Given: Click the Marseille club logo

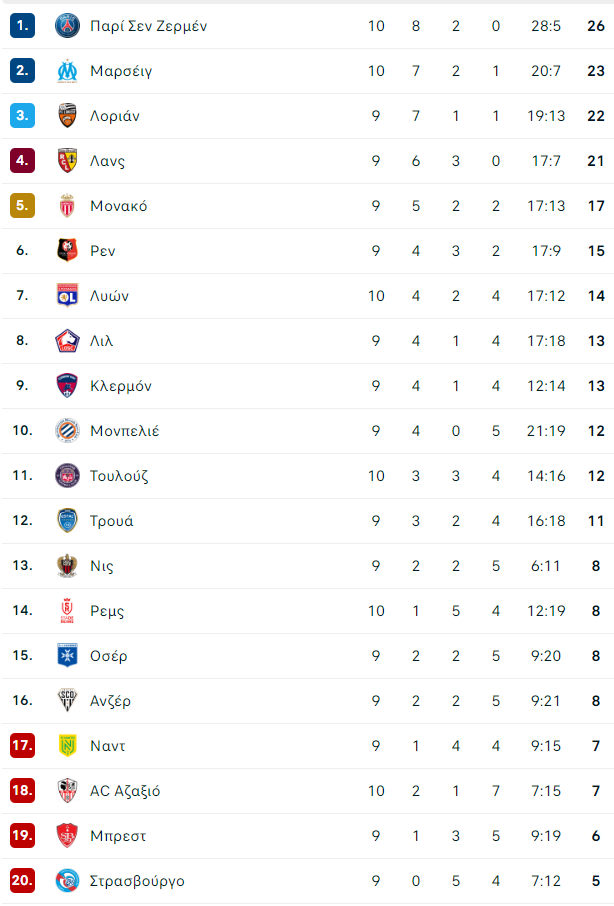Looking at the screenshot, I should 67,71.
